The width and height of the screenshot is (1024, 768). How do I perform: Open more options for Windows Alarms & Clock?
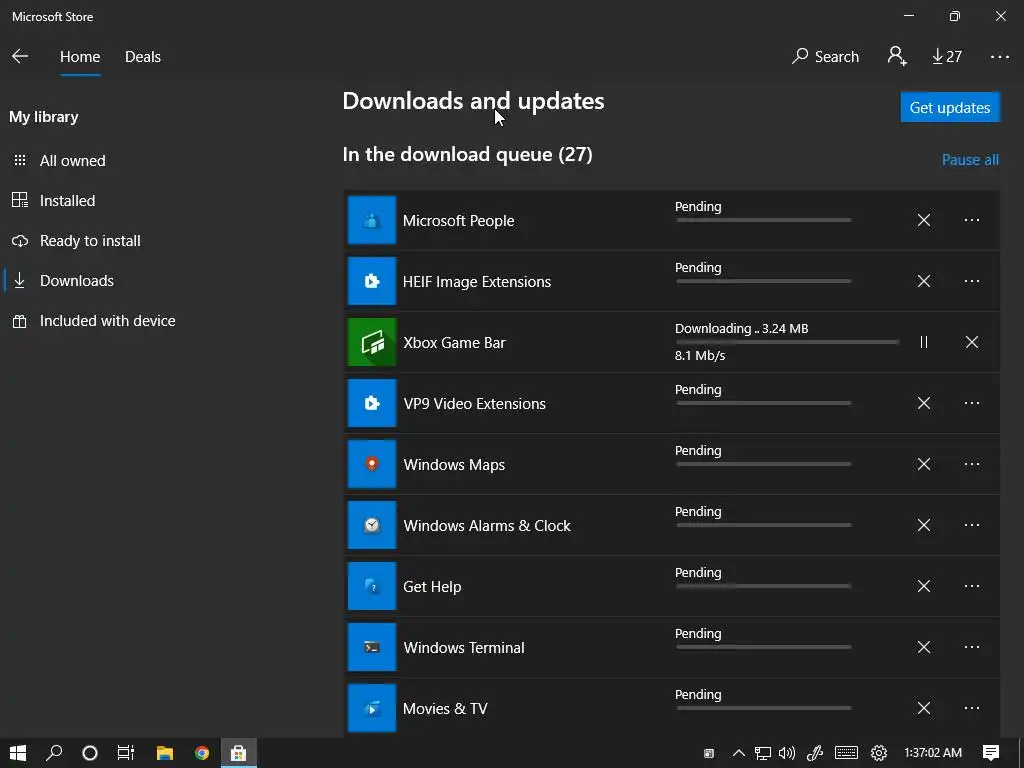tap(972, 525)
